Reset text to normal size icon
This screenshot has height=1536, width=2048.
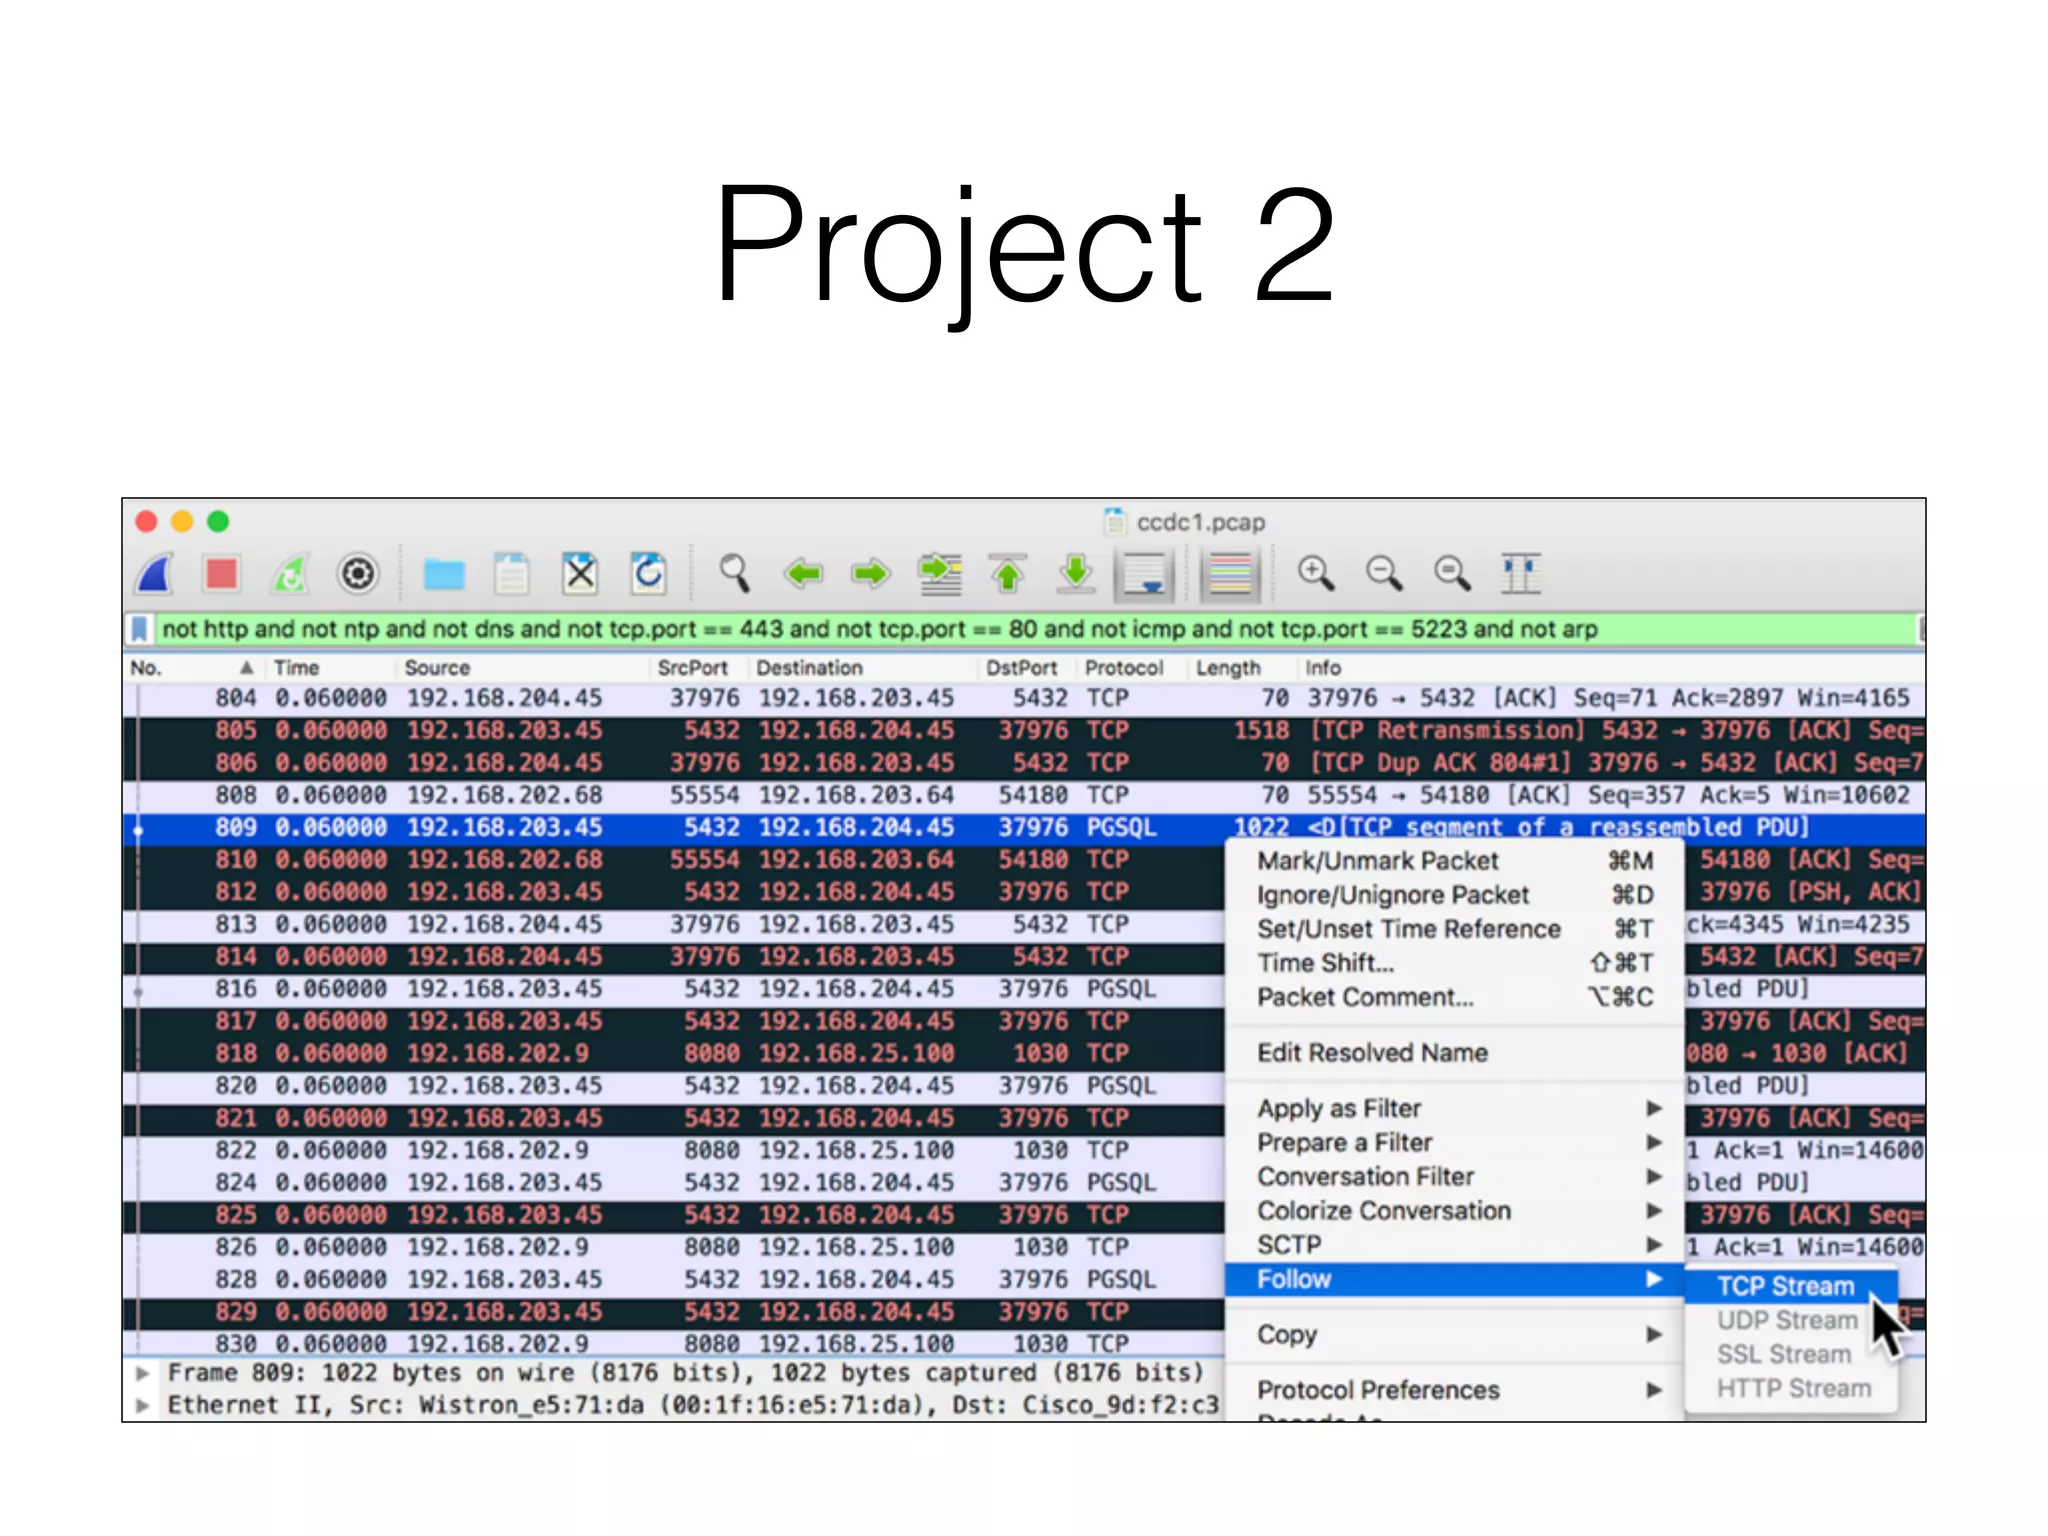(1452, 574)
